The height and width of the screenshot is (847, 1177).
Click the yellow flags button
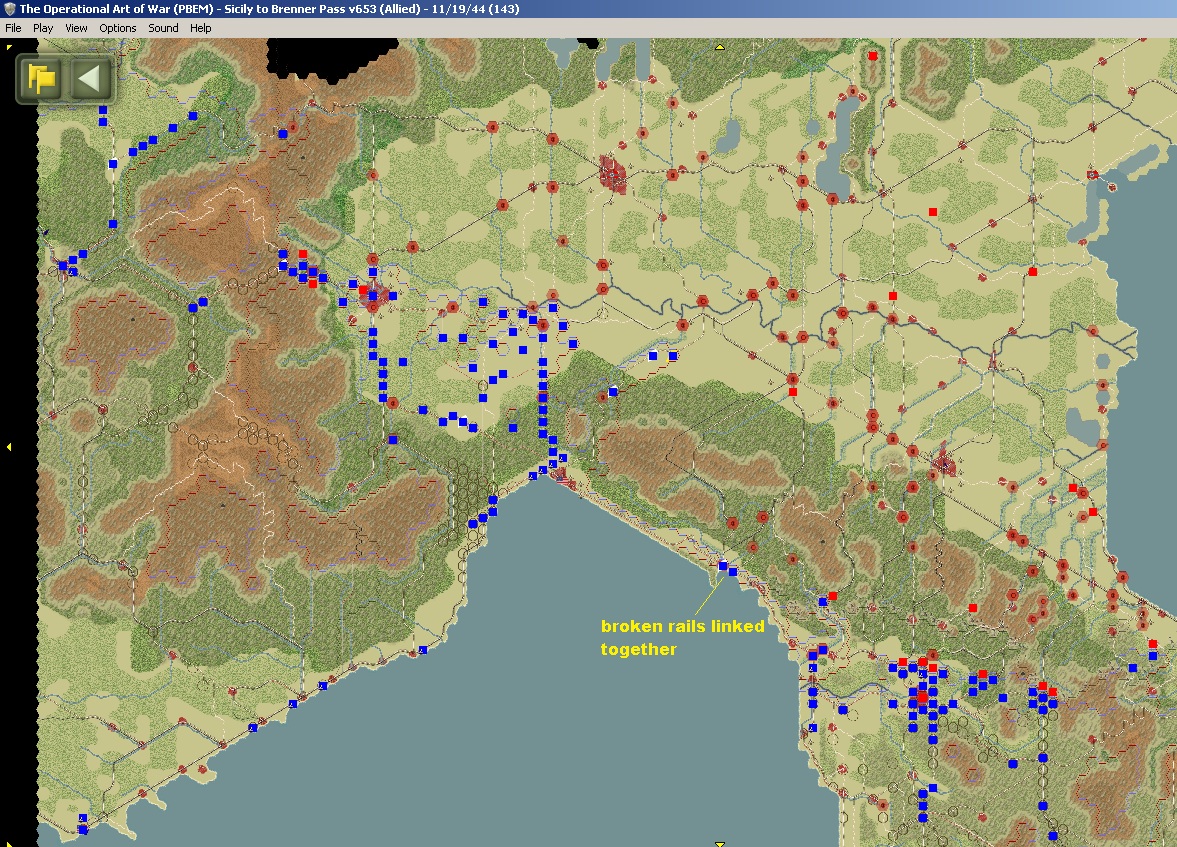pyautogui.click(x=41, y=78)
